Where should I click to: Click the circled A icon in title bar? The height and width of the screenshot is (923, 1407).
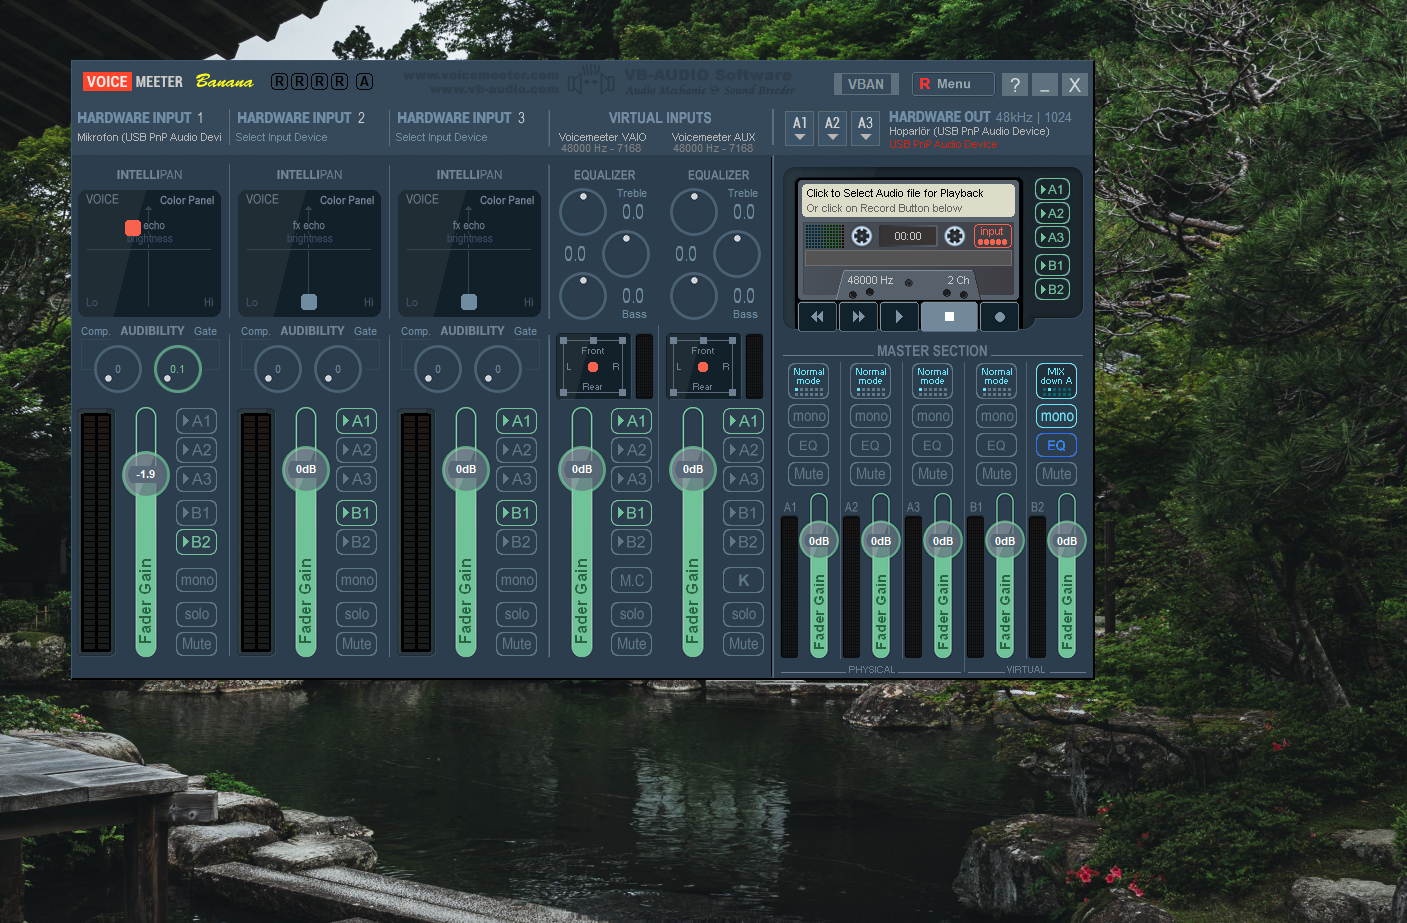point(364,81)
